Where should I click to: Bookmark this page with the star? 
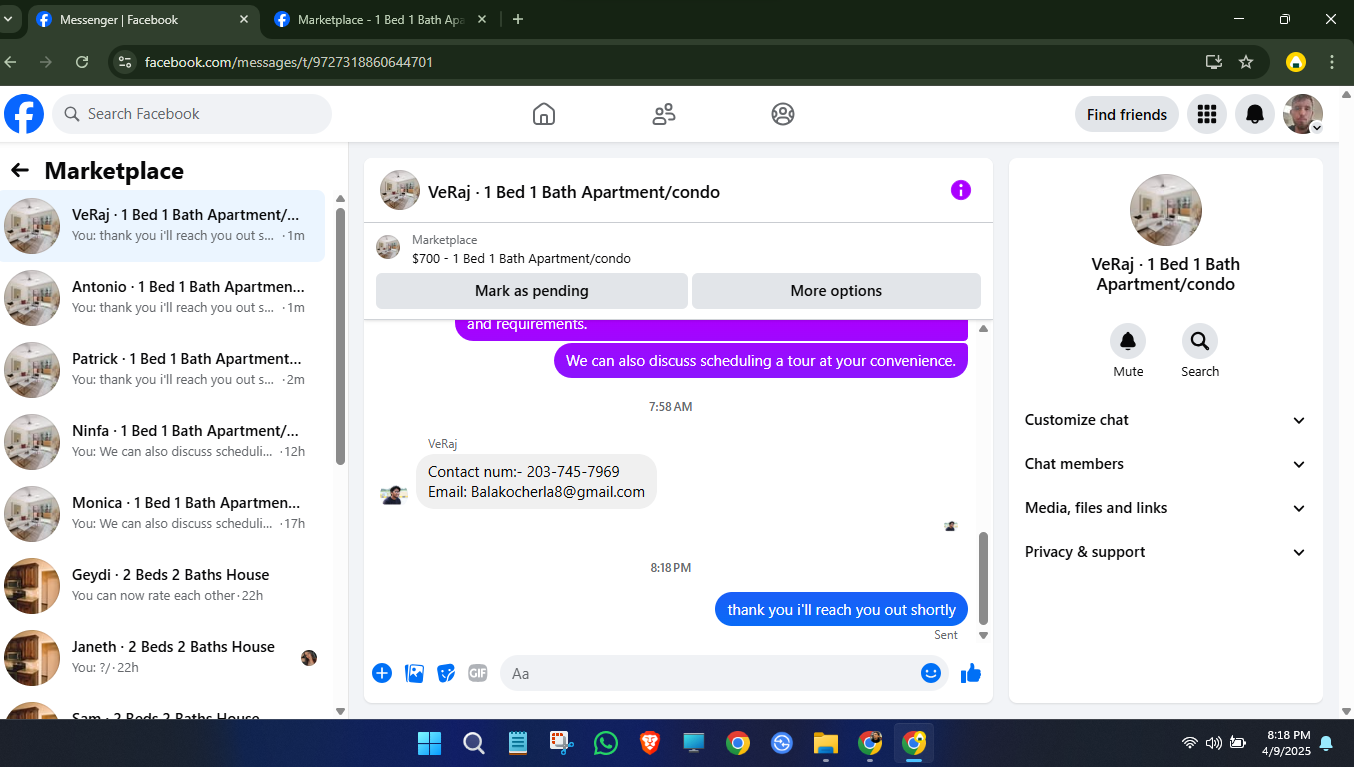[x=1246, y=62]
